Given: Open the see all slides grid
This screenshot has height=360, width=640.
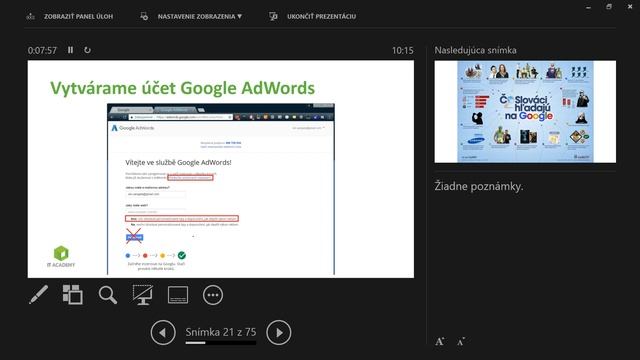Looking at the screenshot, I should [x=73, y=294].
